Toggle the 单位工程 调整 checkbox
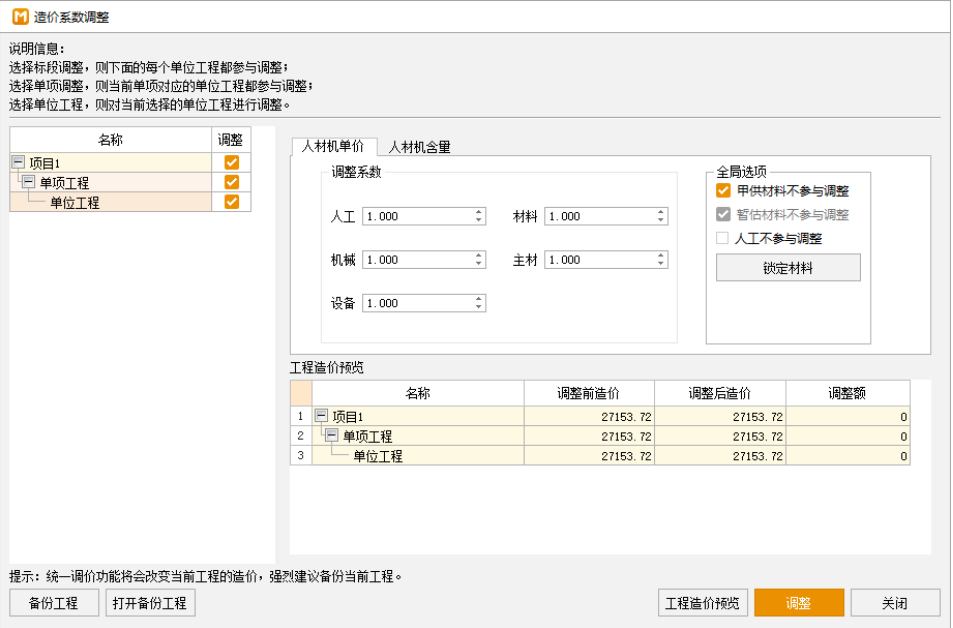Screen dimensions: 953x628 click(x=231, y=202)
